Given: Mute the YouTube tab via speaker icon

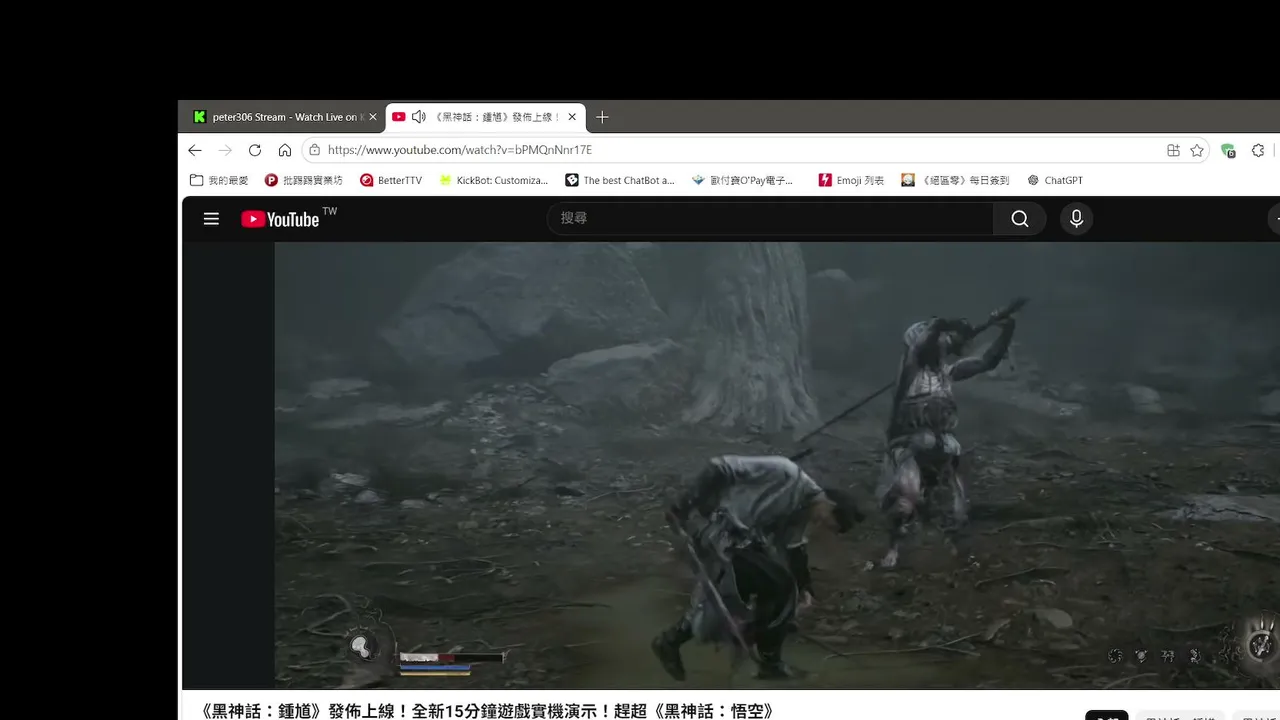Looking at the screenshot, I should [419, 117].
